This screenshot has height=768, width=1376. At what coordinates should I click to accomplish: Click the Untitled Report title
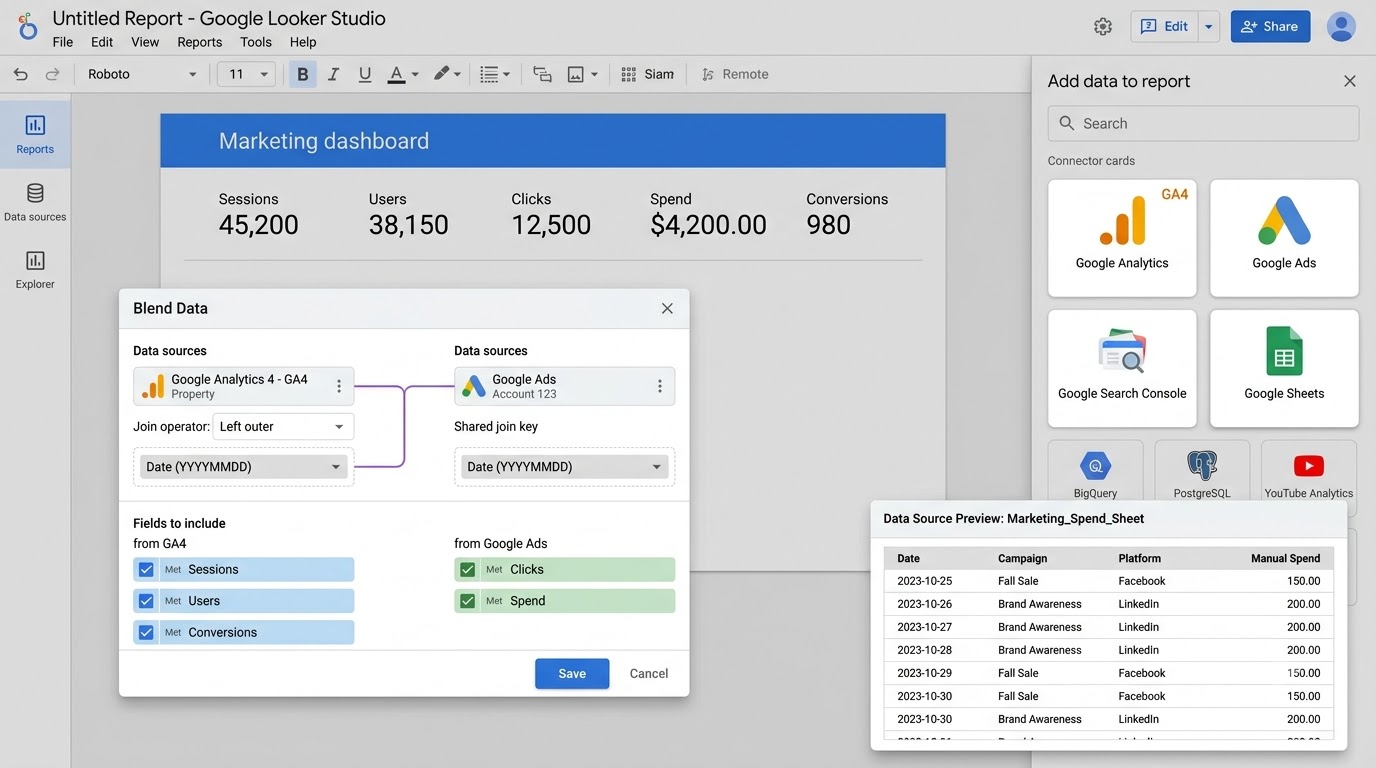(219, 18)
